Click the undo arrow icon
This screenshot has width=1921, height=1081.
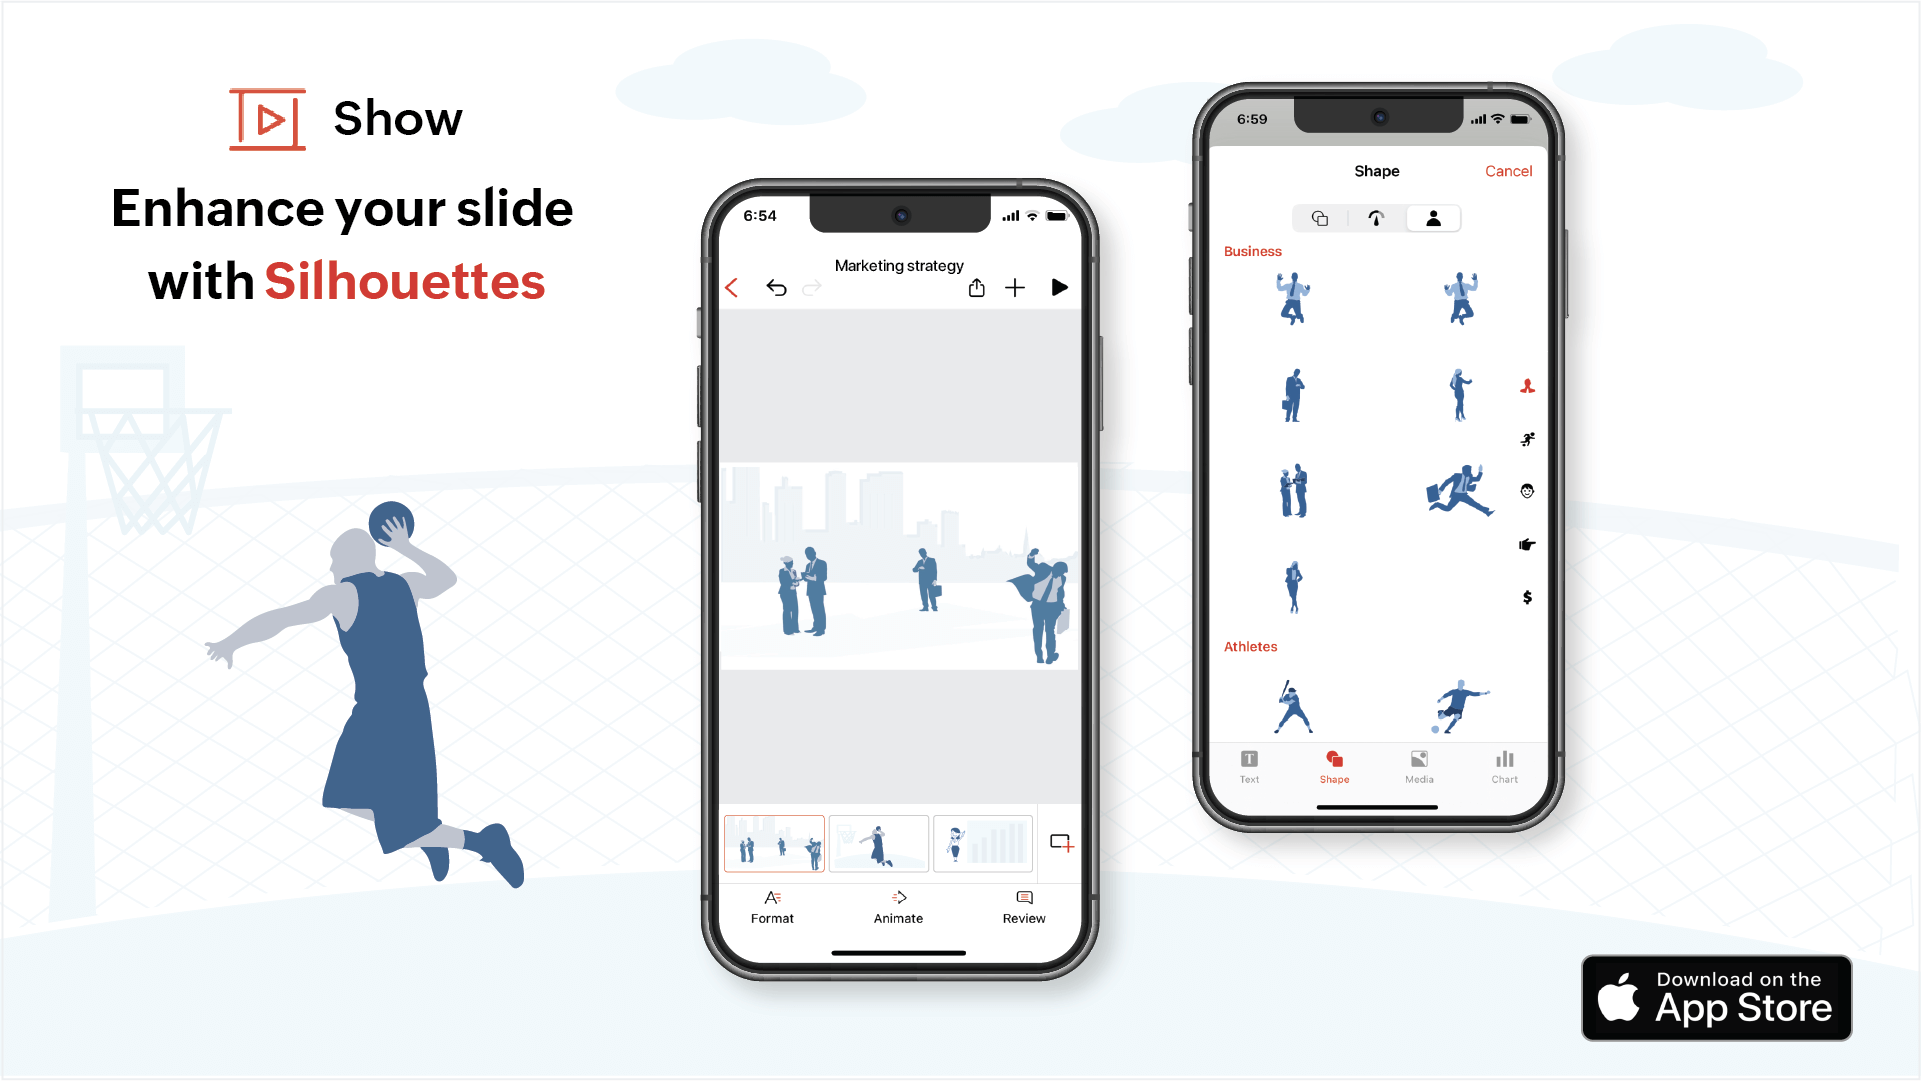click(777, 288)
